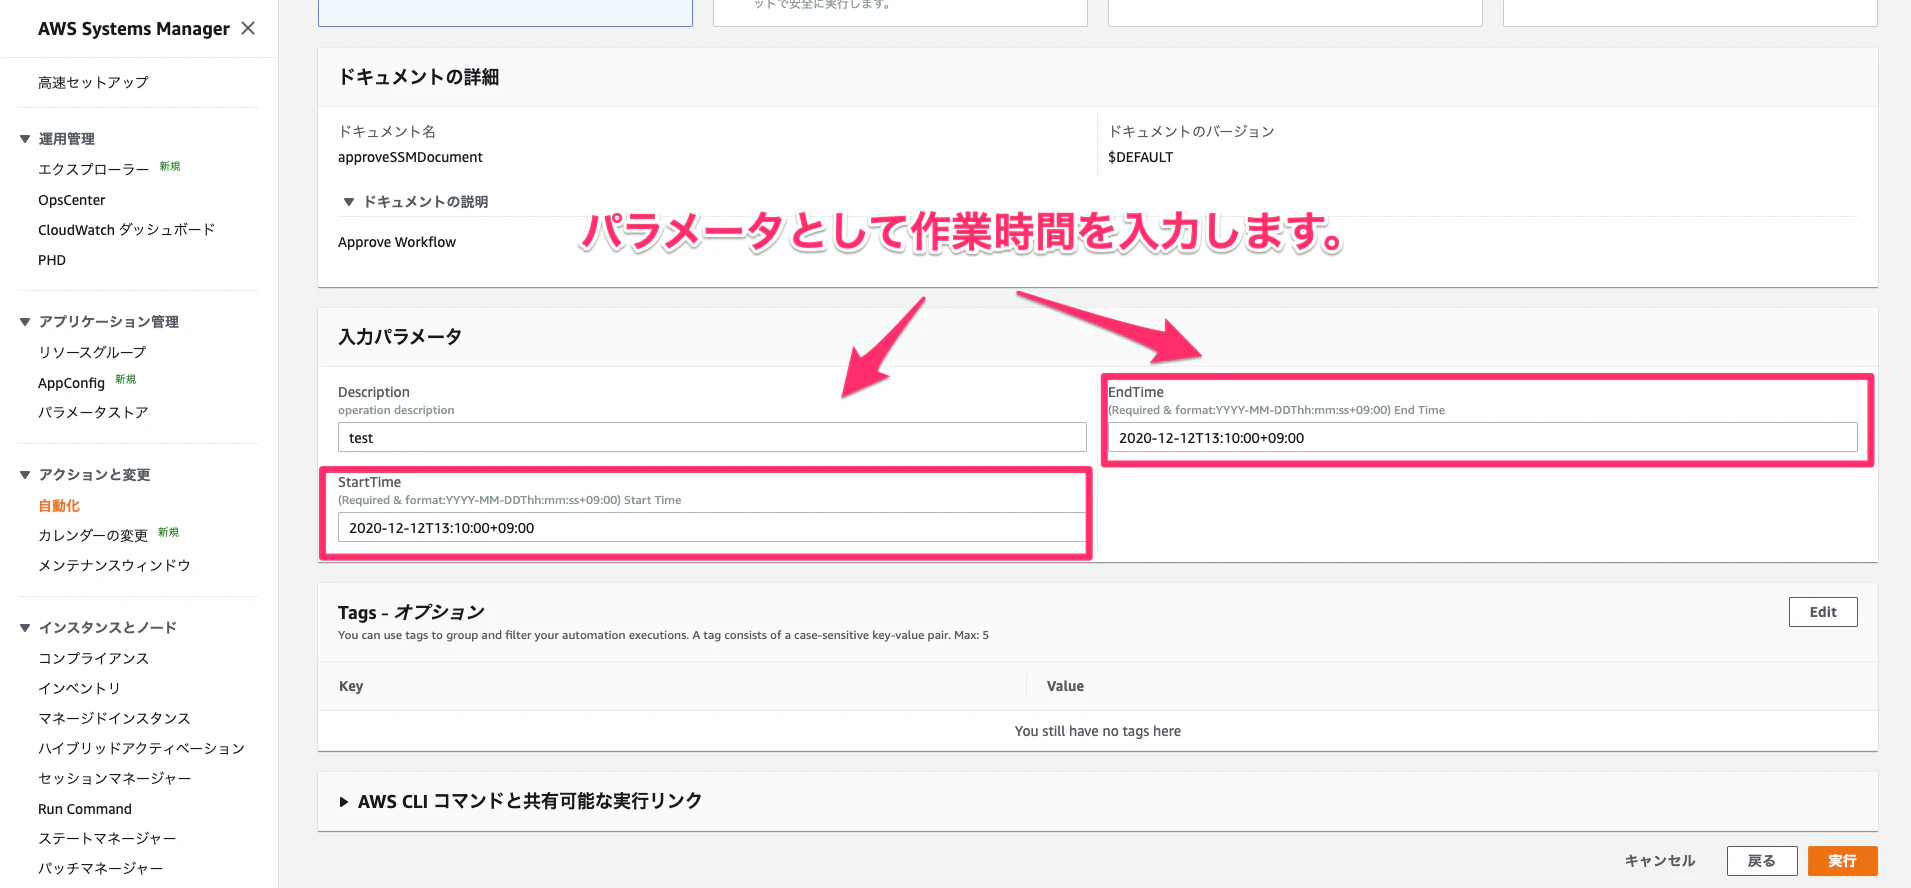Select 自動化 in sidebar

[x=59, y=506]
